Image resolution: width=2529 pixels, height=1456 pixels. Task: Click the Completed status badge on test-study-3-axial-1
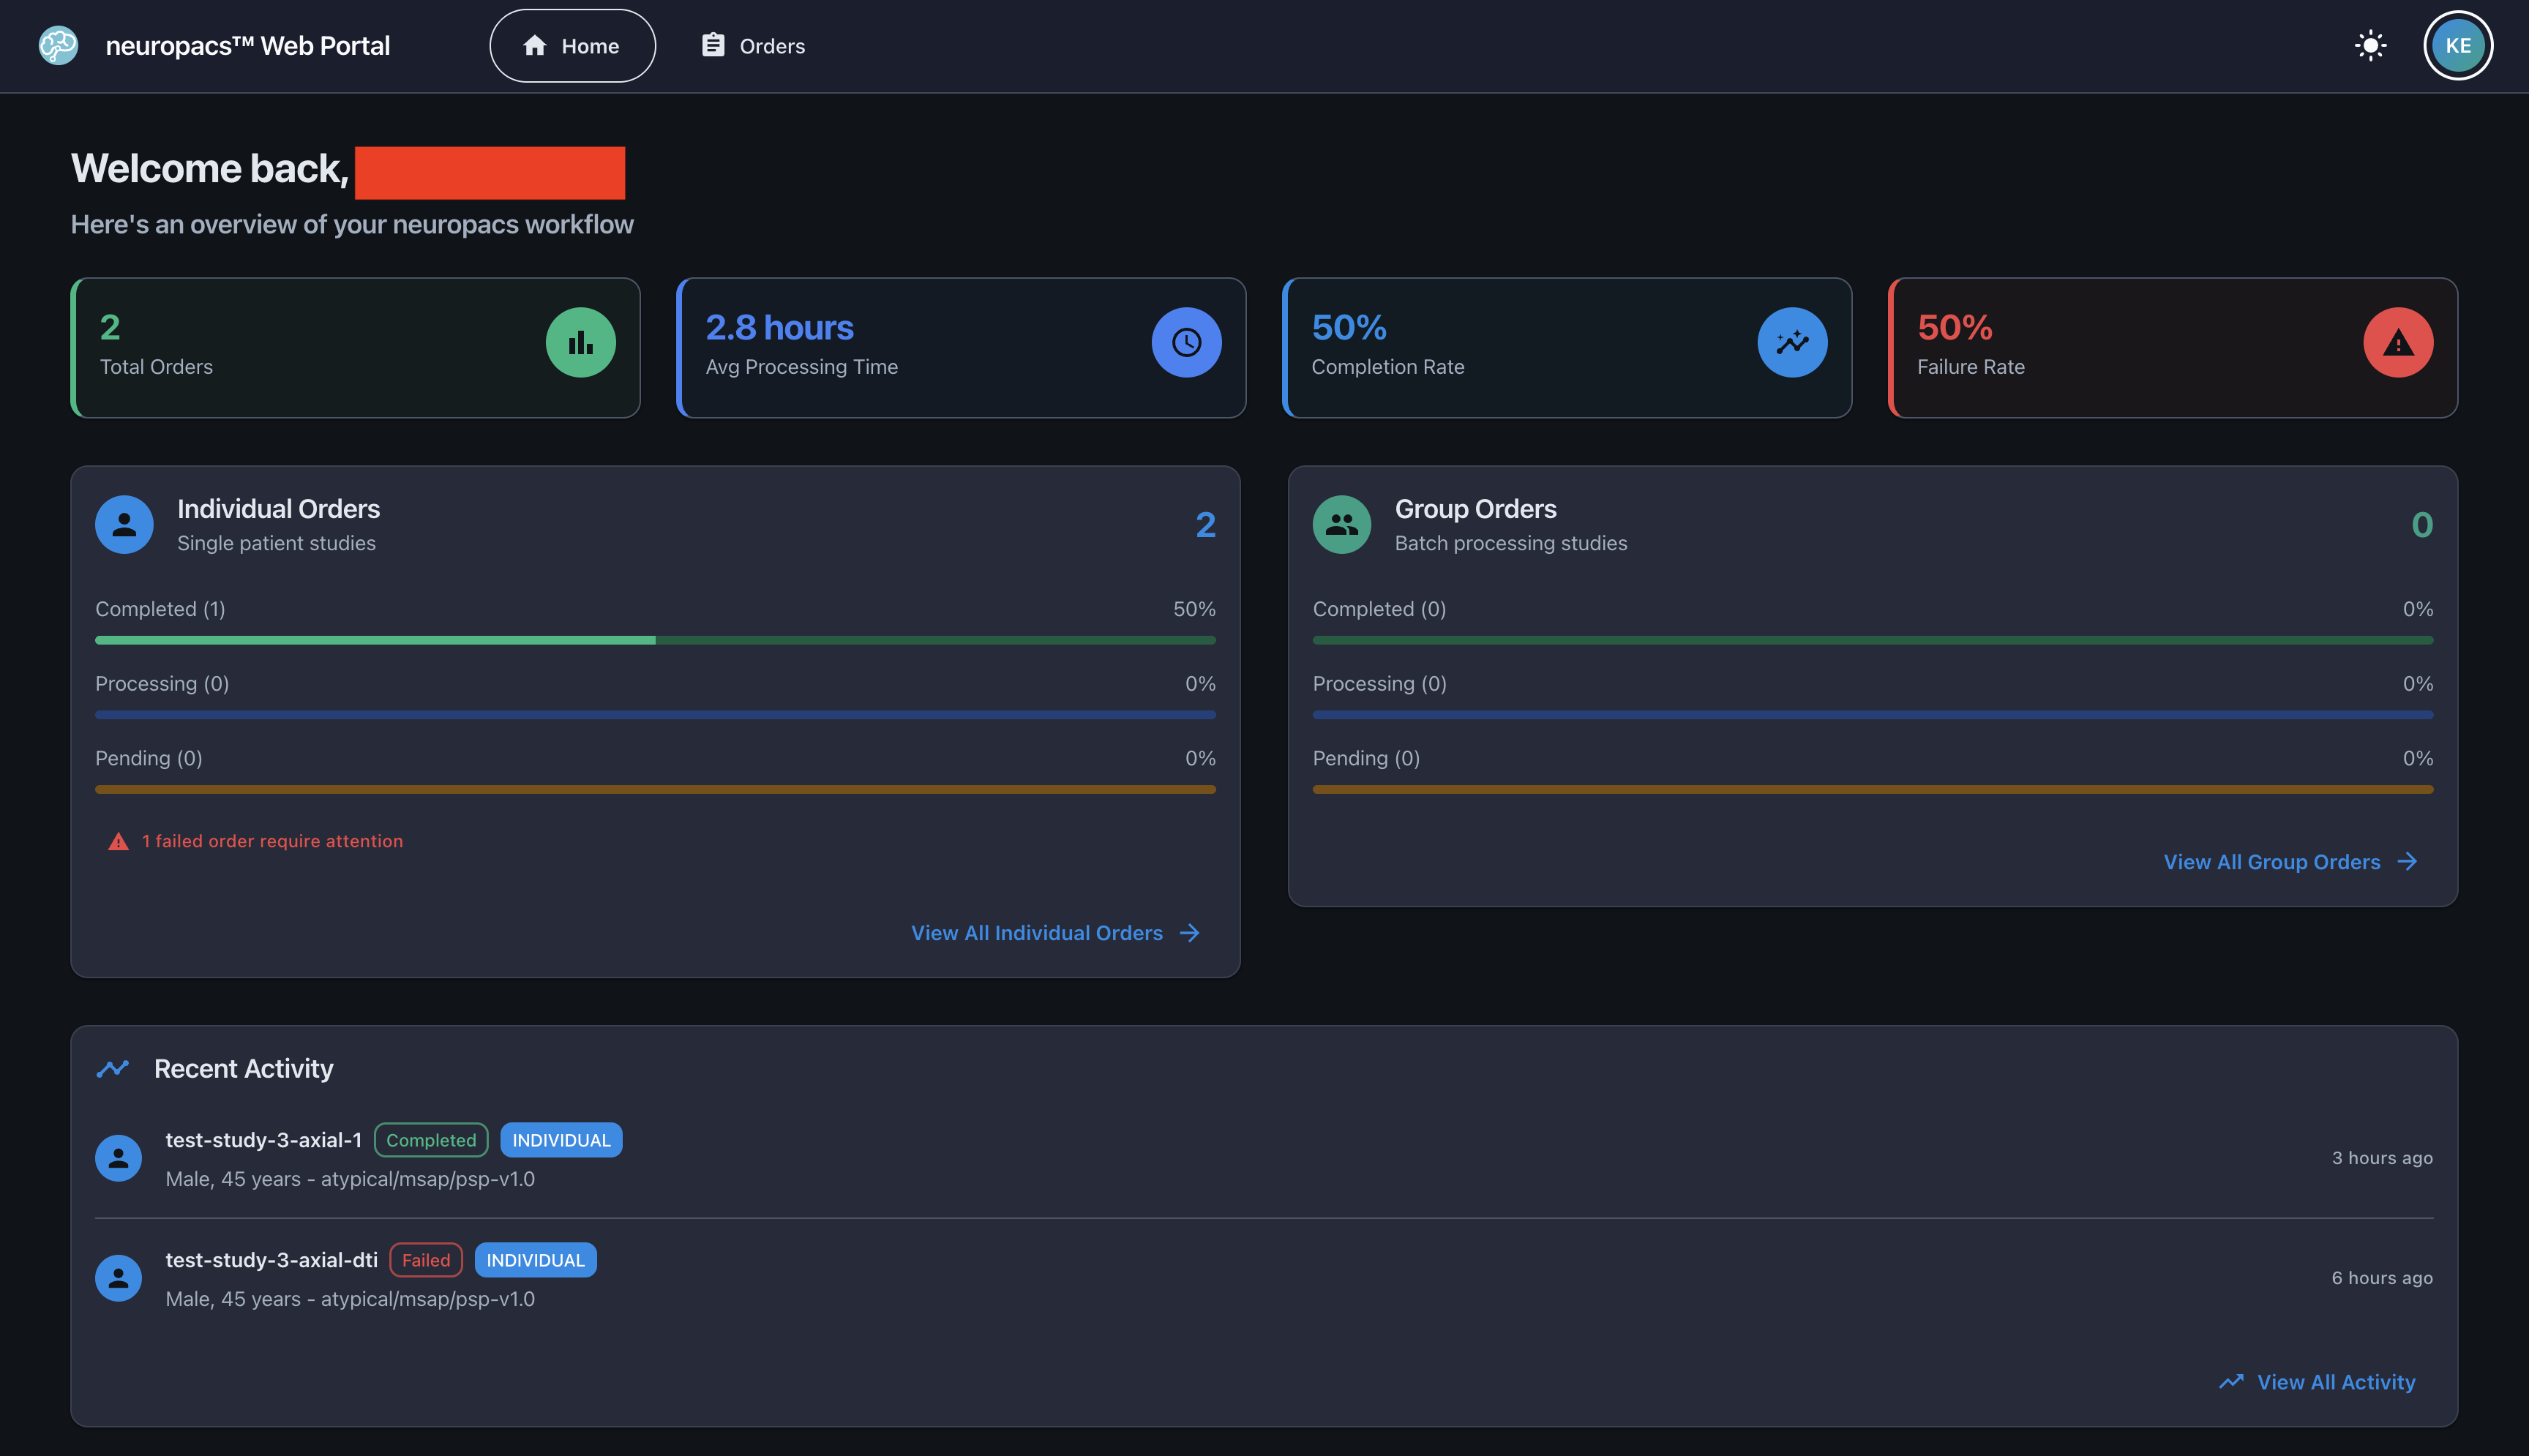click(431, 1140)
